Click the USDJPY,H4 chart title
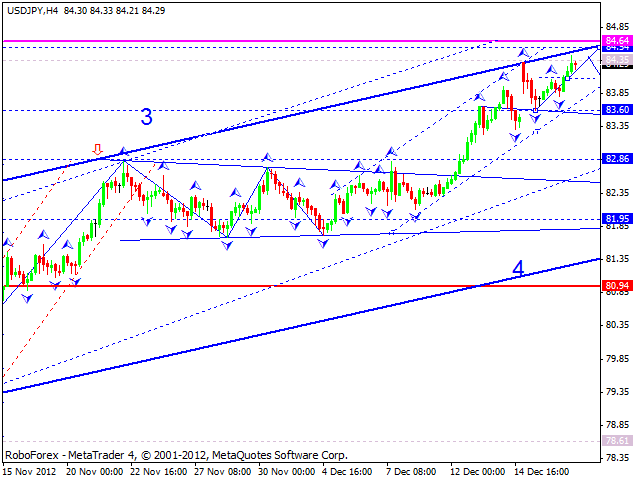The image size is (640, 480). tap(32, 9)
